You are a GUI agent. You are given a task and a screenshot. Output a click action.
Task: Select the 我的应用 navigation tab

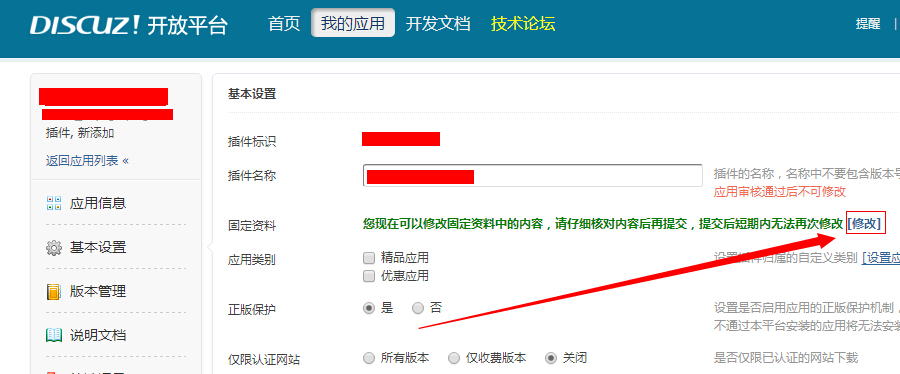[353, 23]
